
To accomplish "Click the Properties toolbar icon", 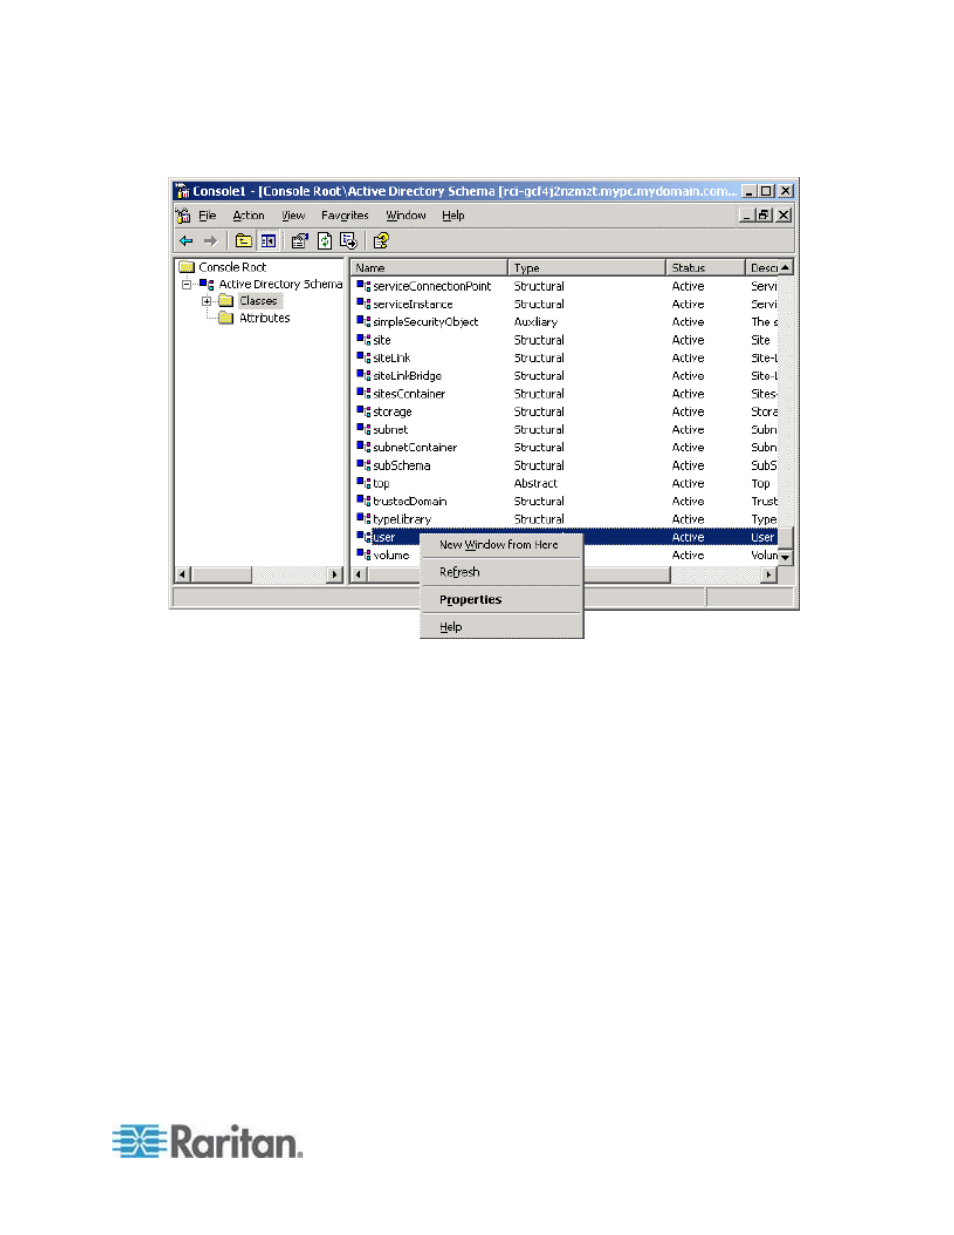I will pyautogui.click(x=299, y=241).
